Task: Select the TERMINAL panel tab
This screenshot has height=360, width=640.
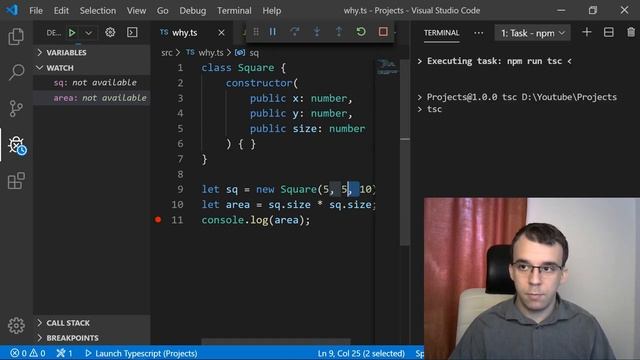Action: coord(441,33)
